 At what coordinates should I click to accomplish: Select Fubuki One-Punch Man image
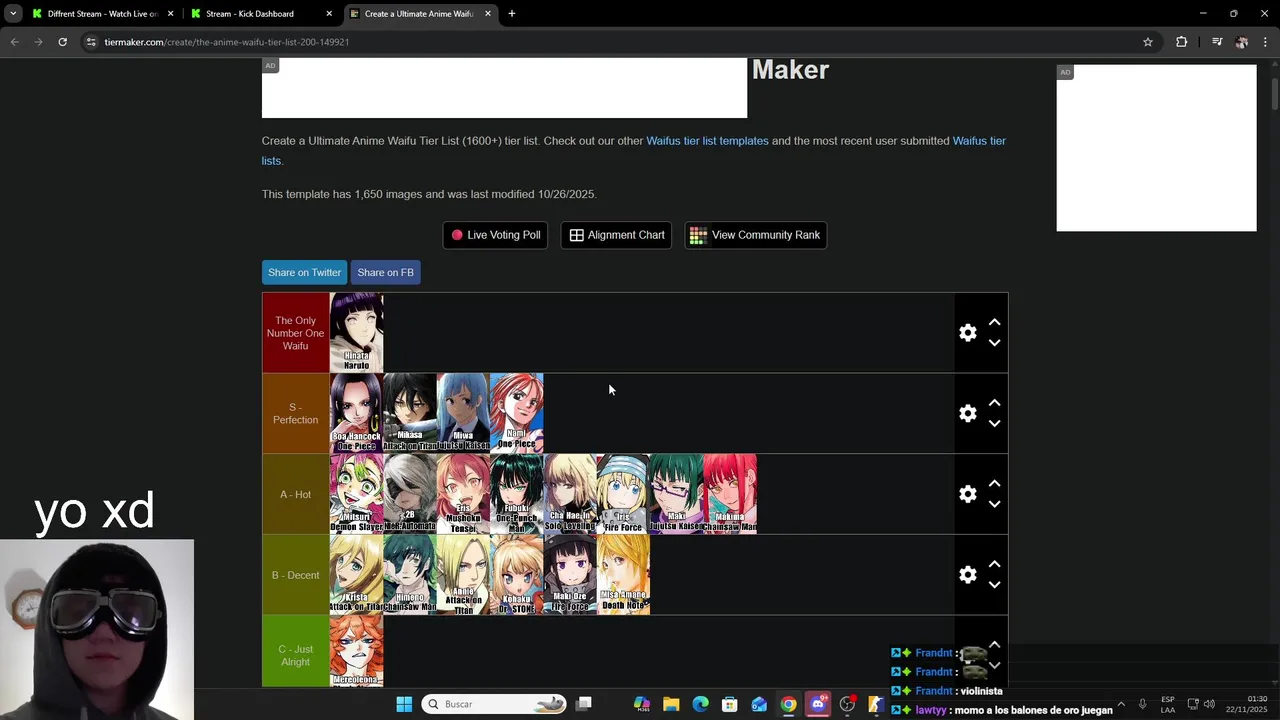coord(516,494)
